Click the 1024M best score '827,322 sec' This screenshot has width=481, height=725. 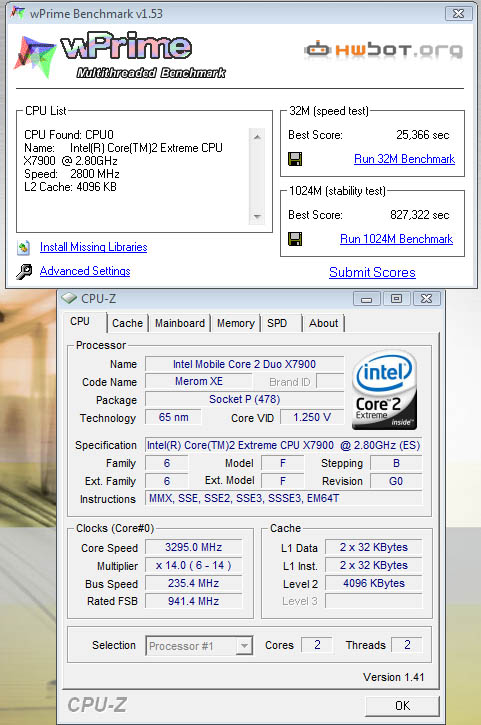420,215
